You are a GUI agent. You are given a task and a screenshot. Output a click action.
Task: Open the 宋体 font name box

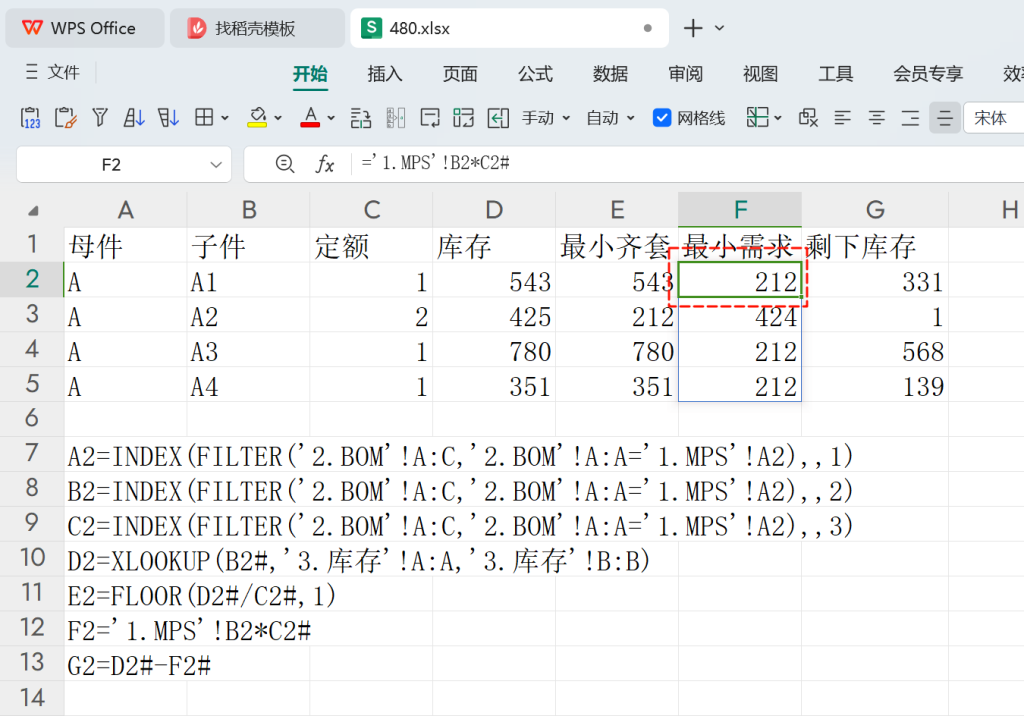[994, 118]
